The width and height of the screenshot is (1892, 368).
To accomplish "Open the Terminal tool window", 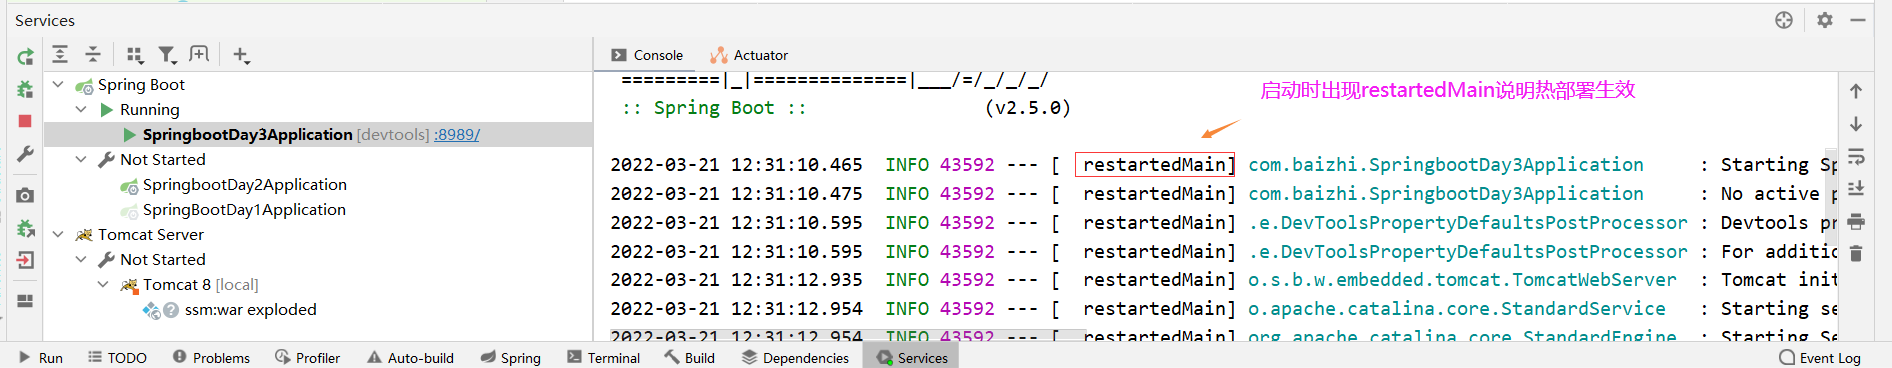I will click(603, 357).
